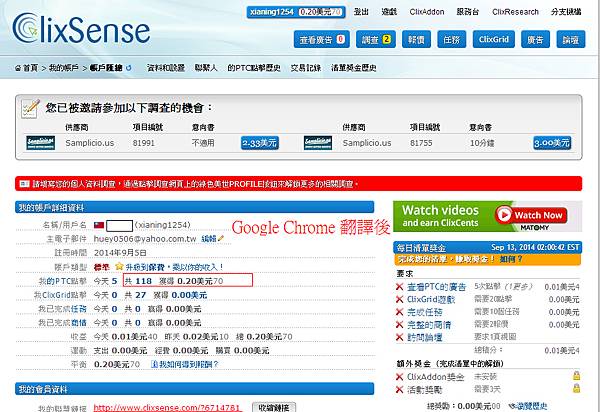The image size is (600, 412).
Task: Open ClixGrid遊戲 checklist link
Action: [431, 300]
